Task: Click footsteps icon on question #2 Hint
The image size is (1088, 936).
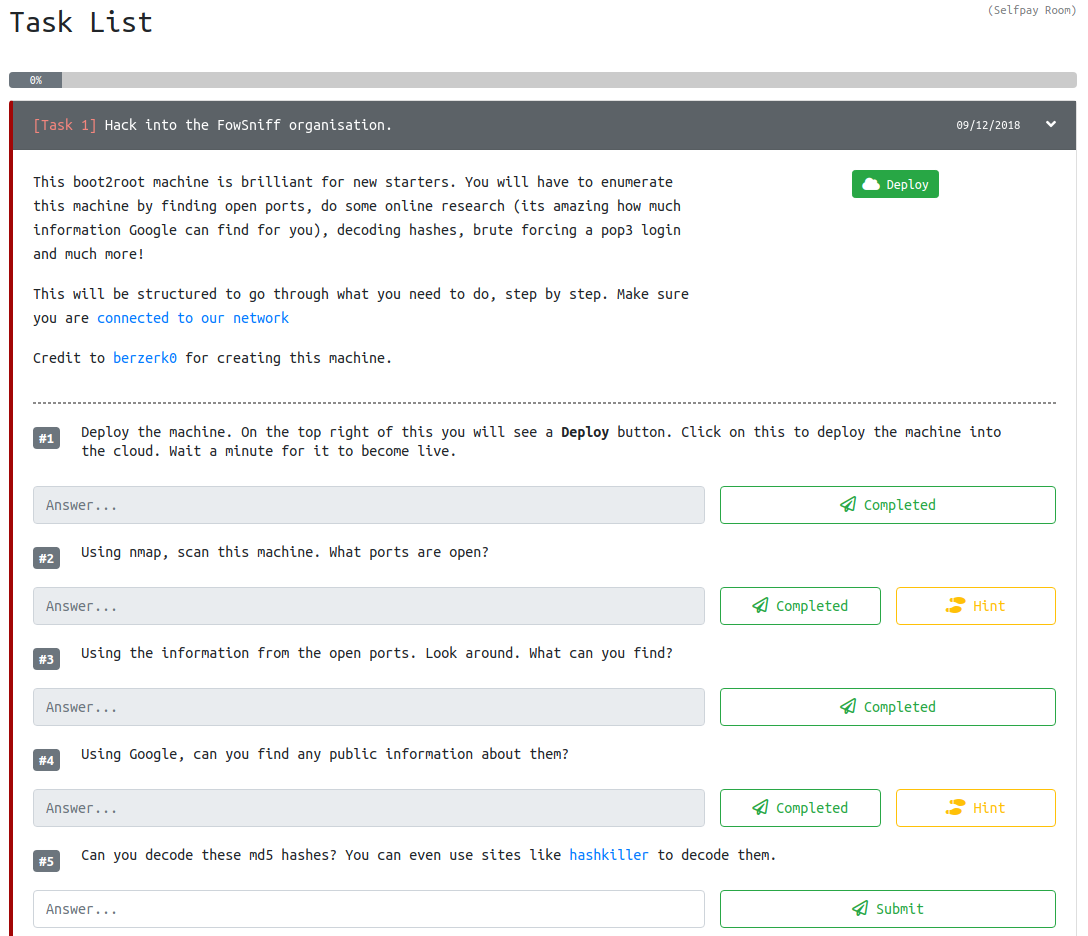Action: [x=955, y=606]
